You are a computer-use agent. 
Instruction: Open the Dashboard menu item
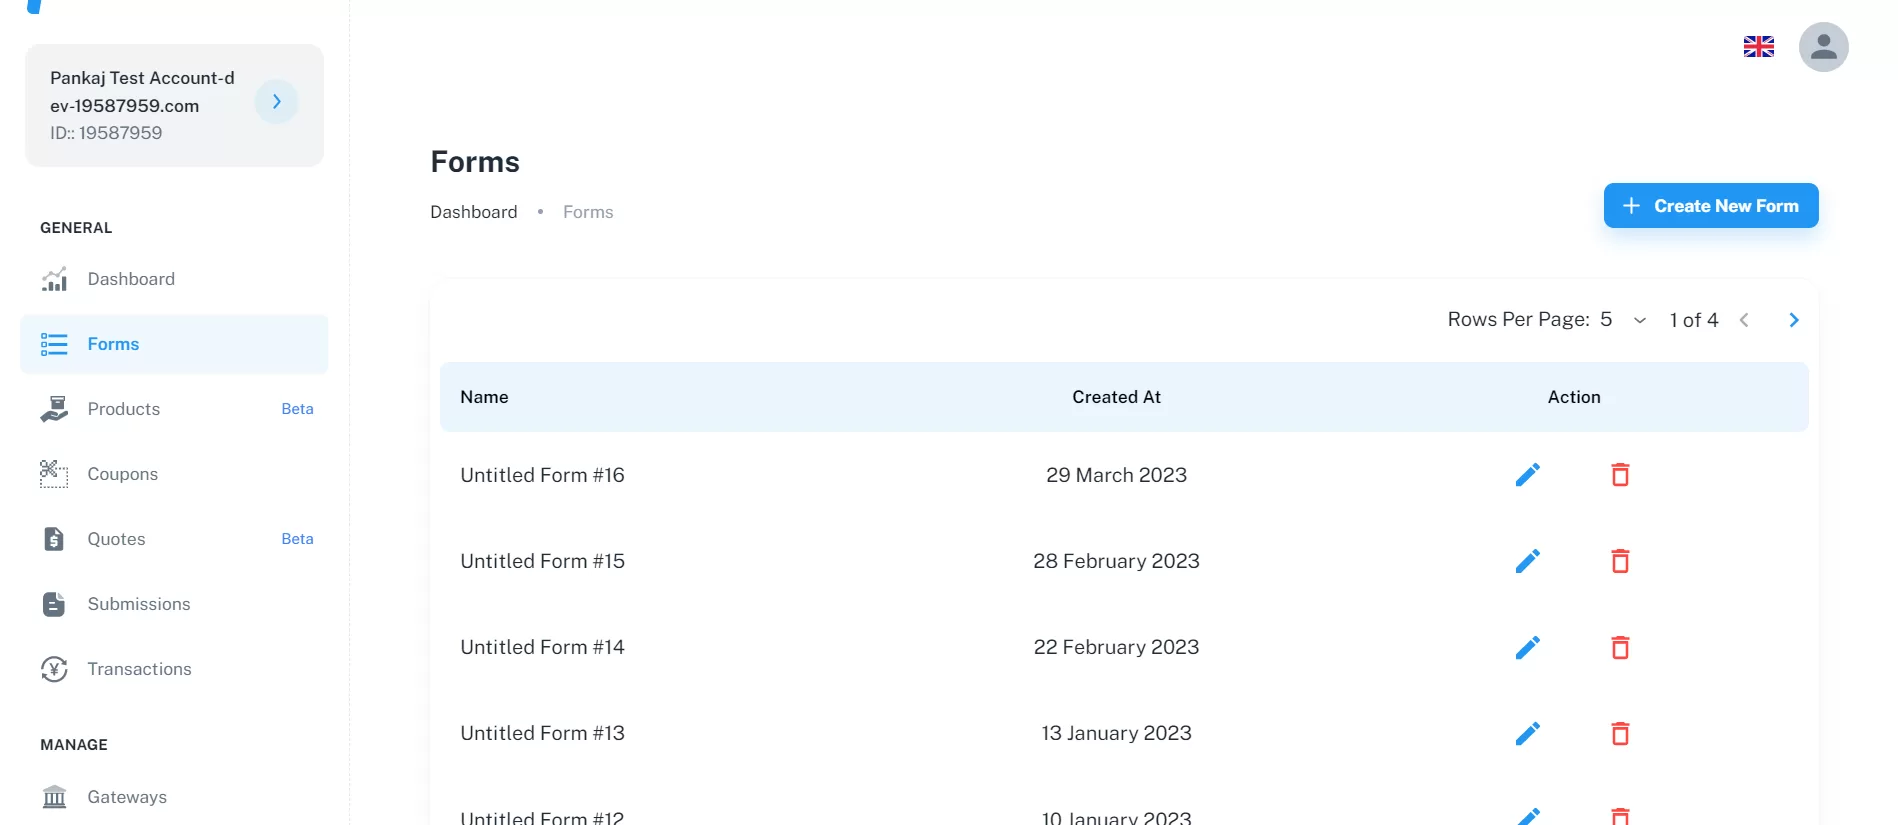tap(174, 279)
